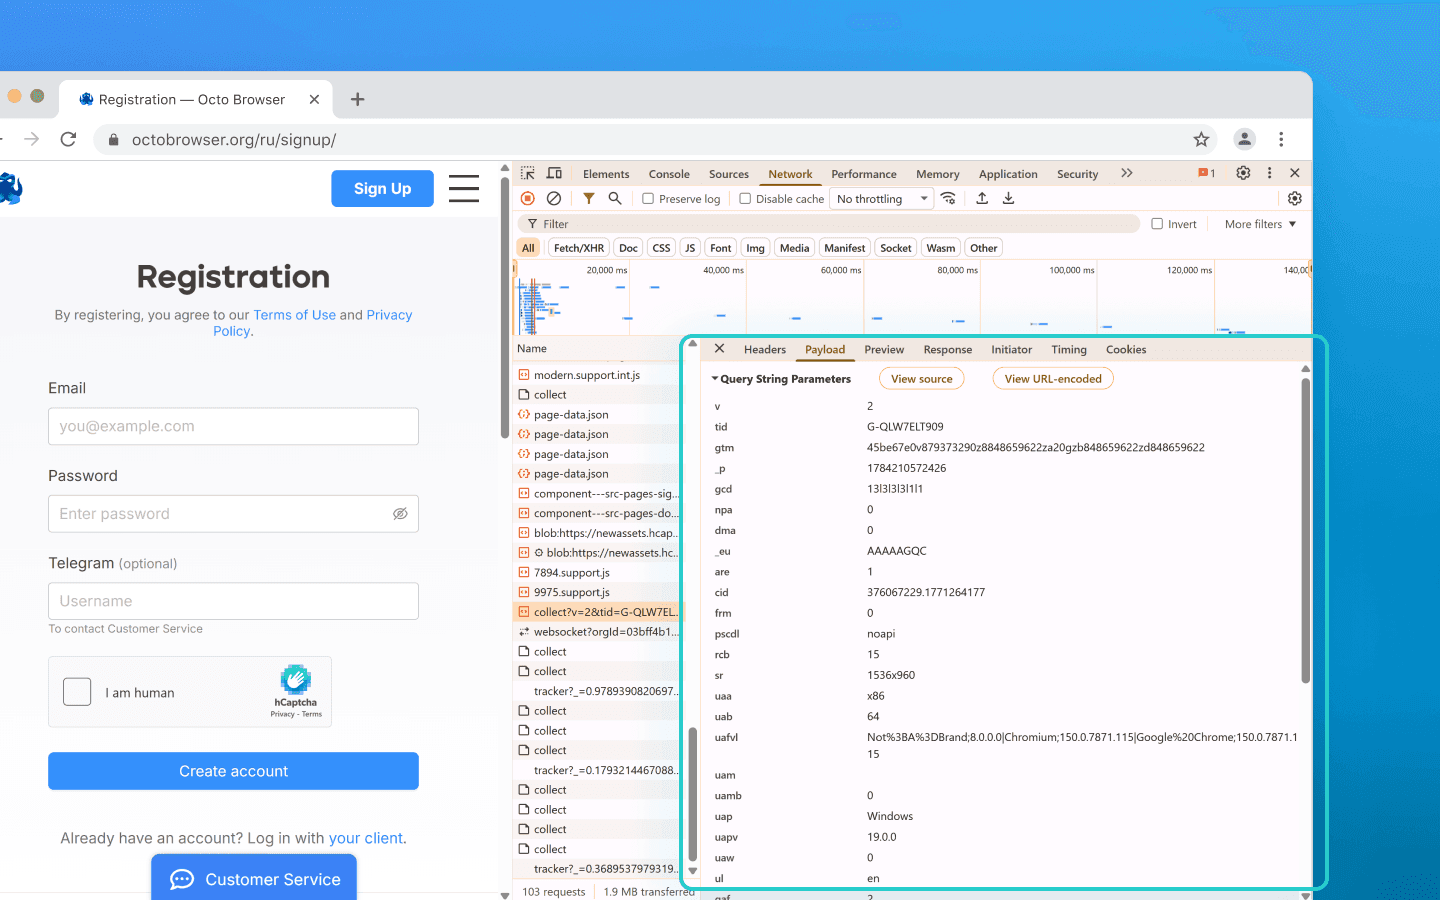Go forward in browser history

31,139
